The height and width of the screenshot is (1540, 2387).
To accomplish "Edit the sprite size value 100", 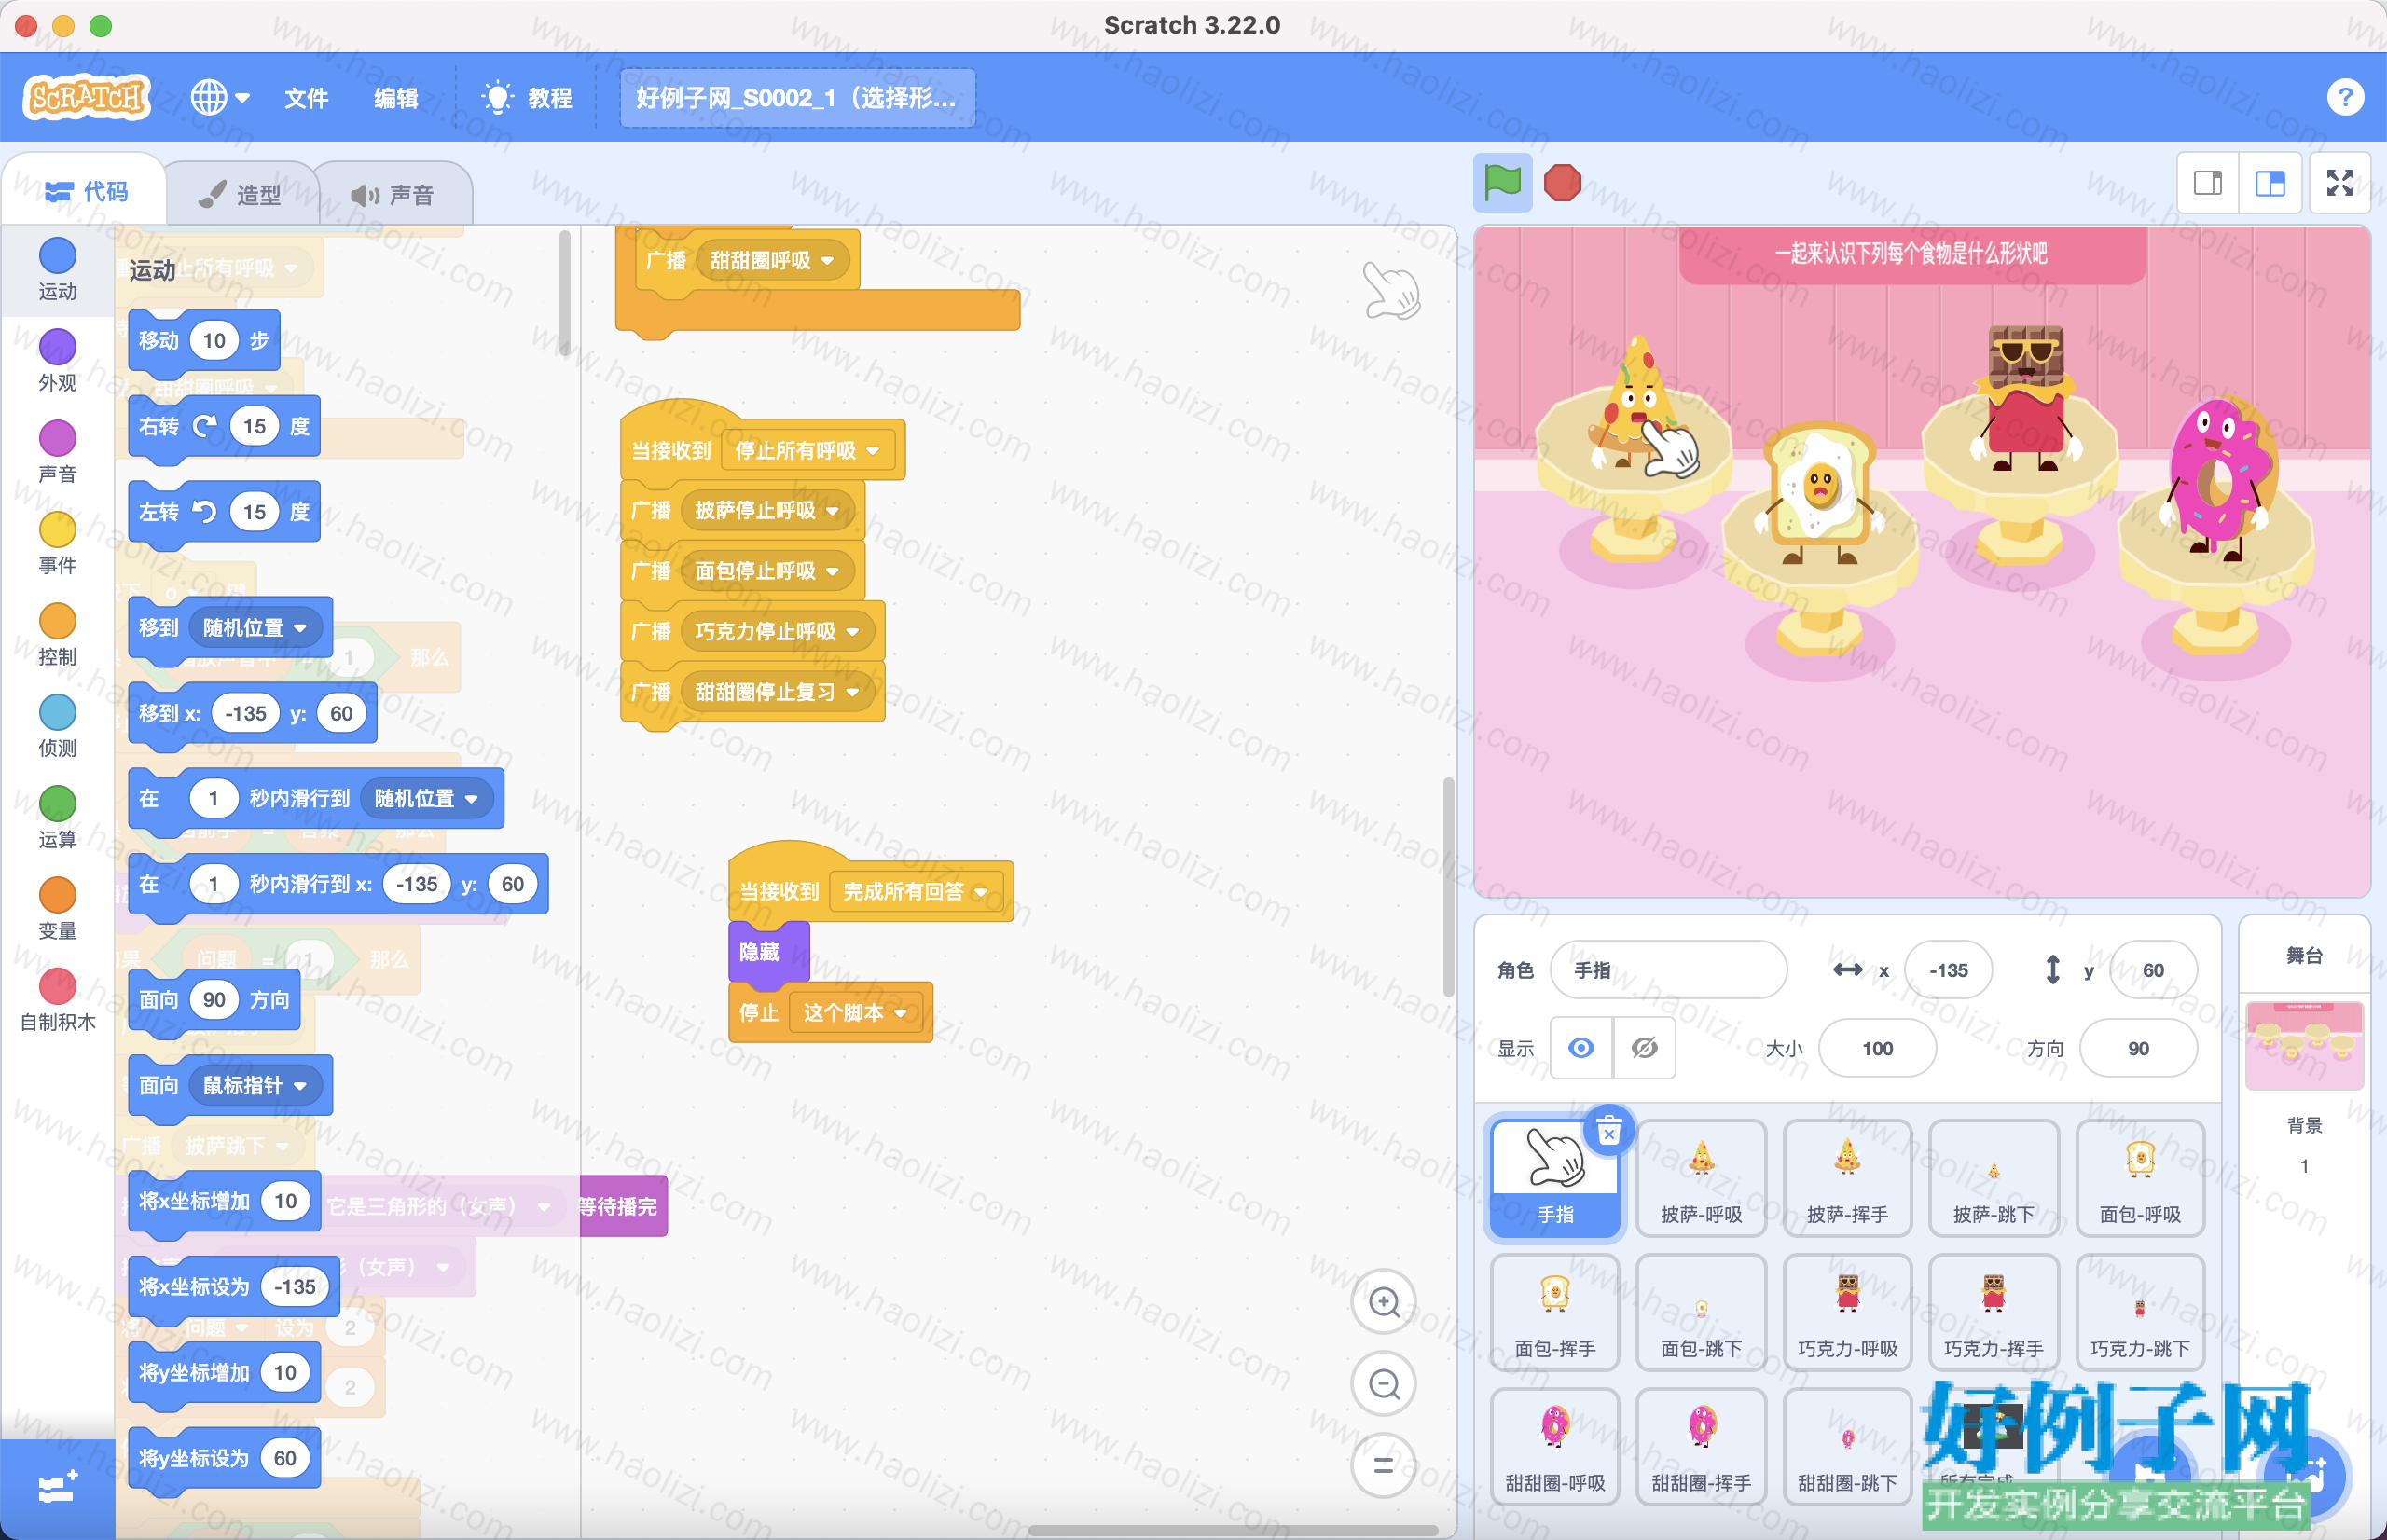I will pos(1877,1048).
